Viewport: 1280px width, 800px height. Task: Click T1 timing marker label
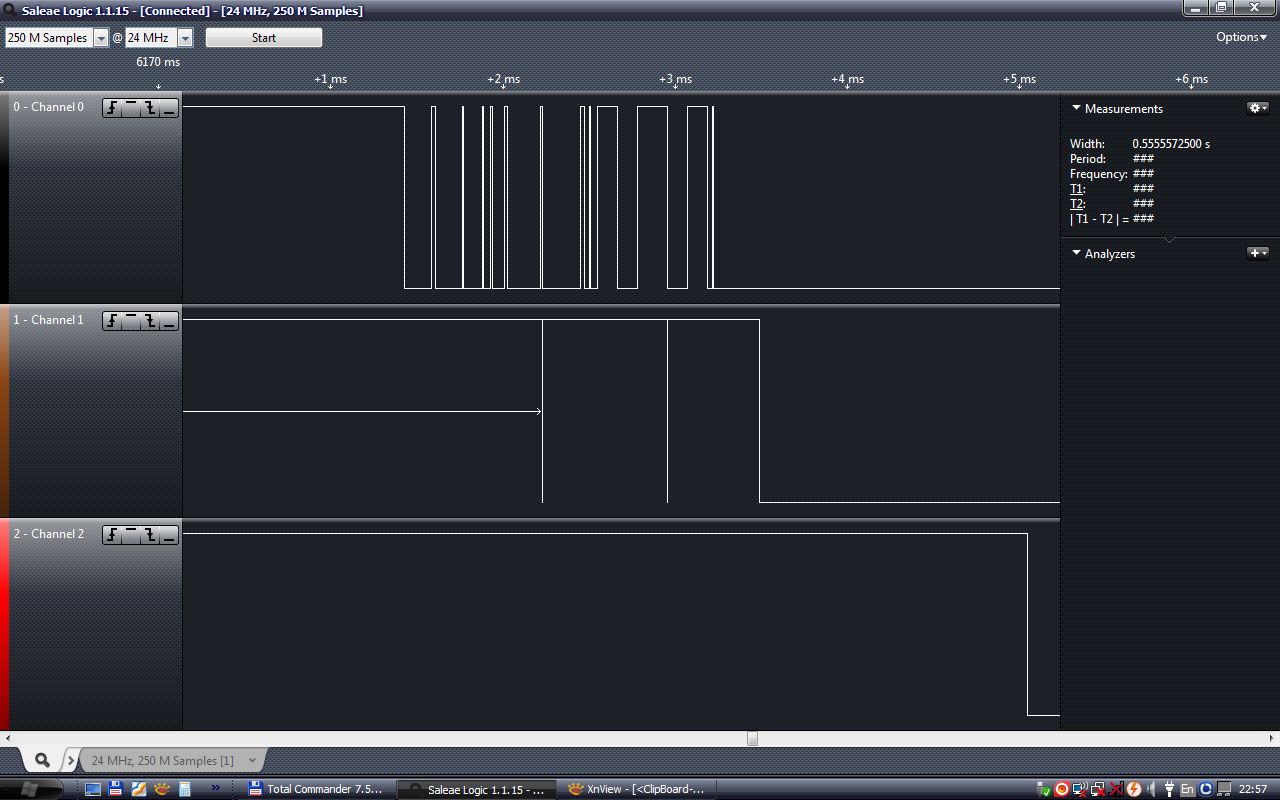[1077, 189]
